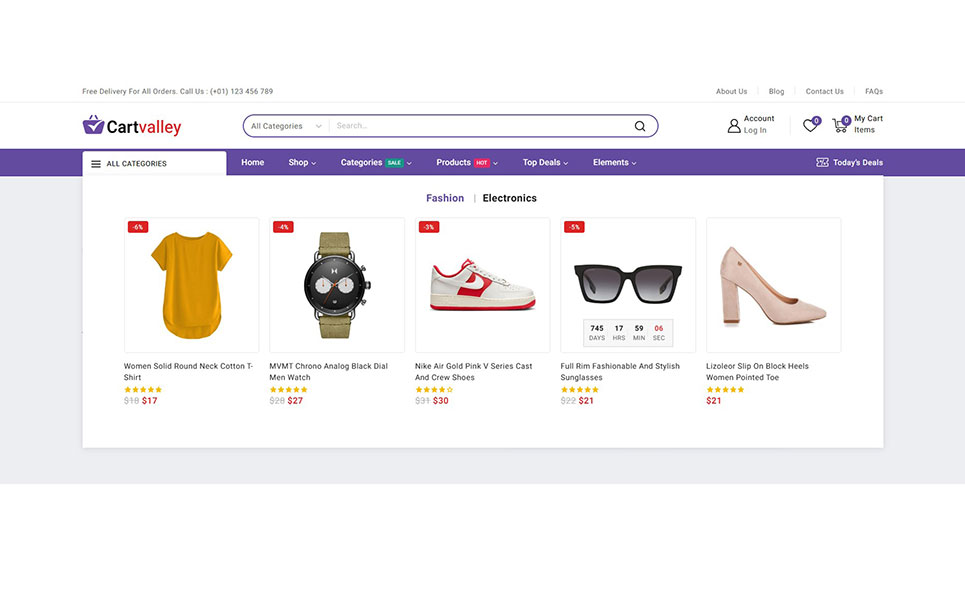Open the Elements menu dropdown
This screenshot has height=600, width=965.
614,163
